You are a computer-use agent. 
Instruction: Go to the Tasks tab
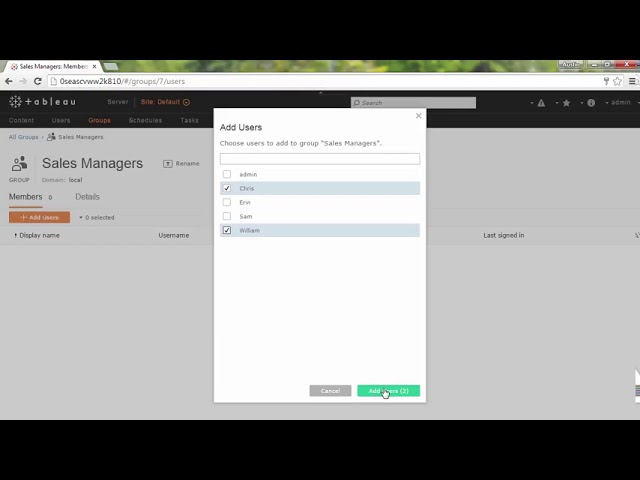click(x=189, y=120)
